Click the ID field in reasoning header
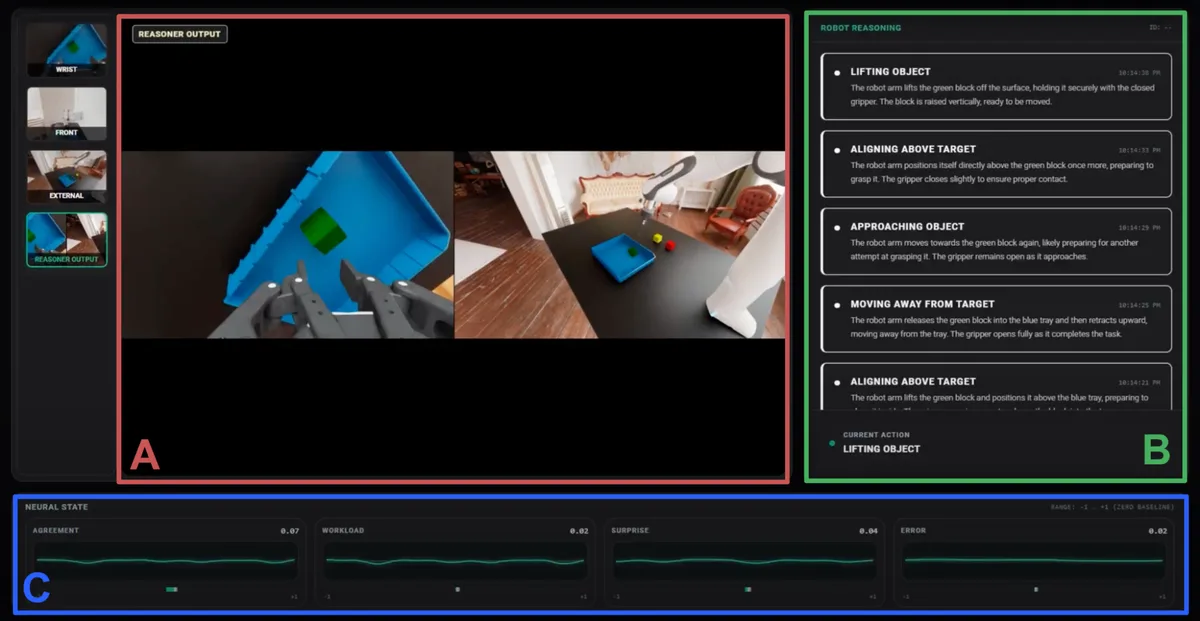The image size is (1200, 621). [x=1160, y=28]
